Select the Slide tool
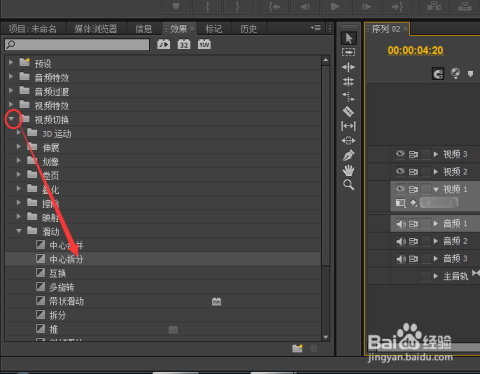The width and height of the screenshot is (480, 374). click(x=349, y=141)
